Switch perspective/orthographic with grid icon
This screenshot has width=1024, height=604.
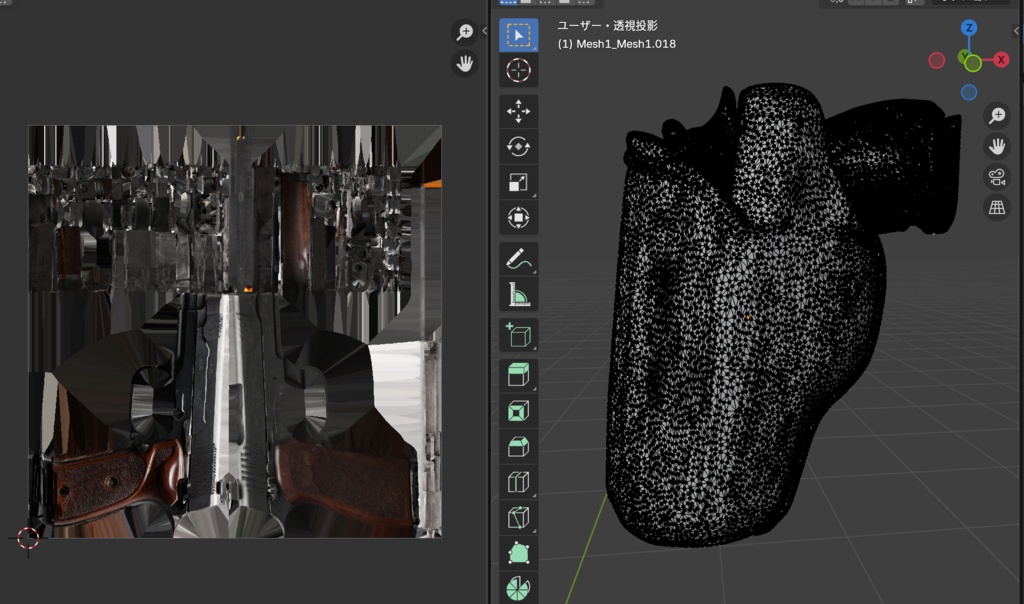tap(997, 208)
